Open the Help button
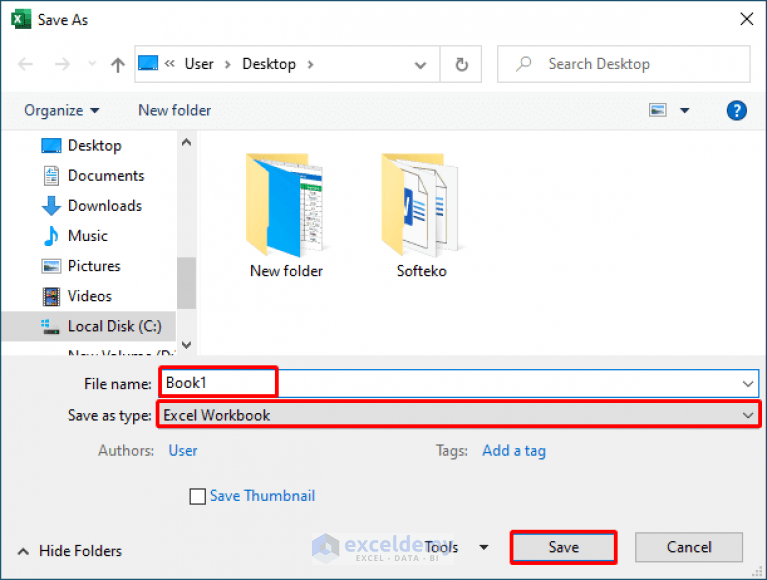The width and height of the screenshot is (767, 580). [x=736, y=111]
